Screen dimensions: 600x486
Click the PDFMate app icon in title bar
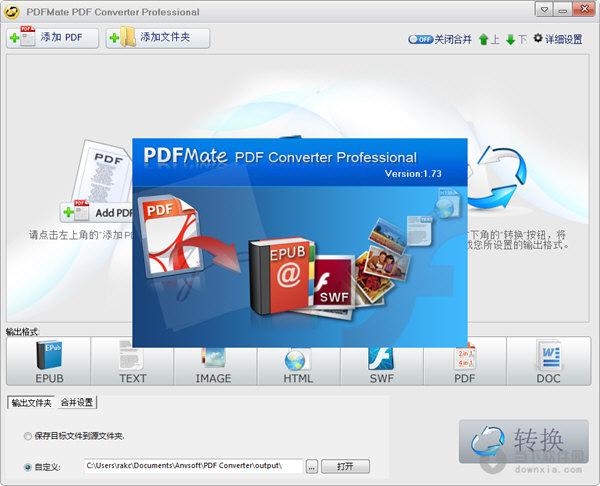coord(12,12)
